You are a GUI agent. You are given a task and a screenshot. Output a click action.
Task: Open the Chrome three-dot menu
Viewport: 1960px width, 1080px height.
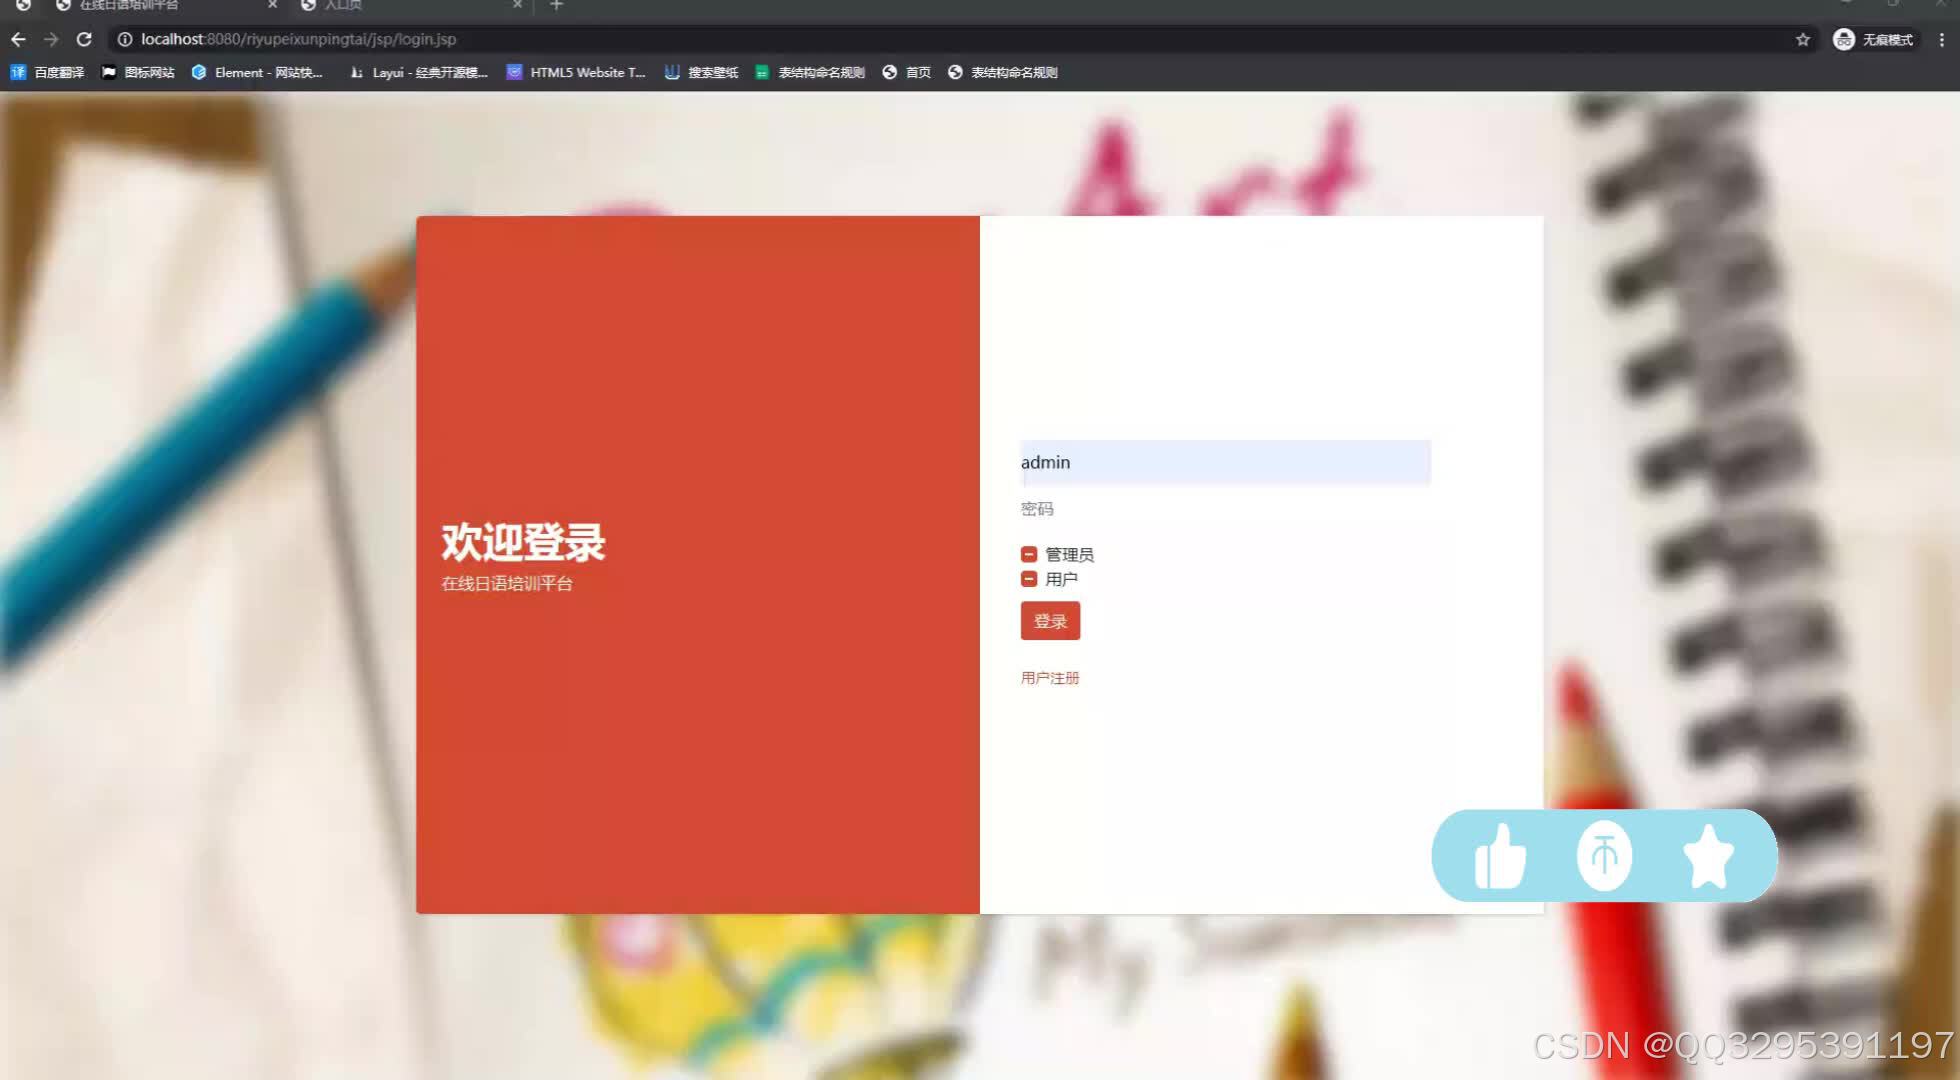pyautogui.click(x=1941, y=39)
